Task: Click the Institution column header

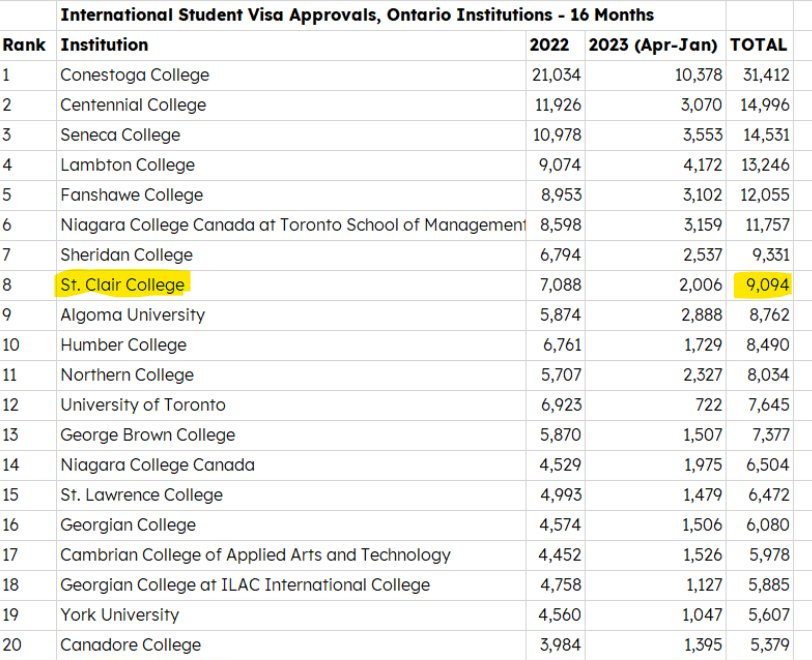Action: (x=291, y=45)
